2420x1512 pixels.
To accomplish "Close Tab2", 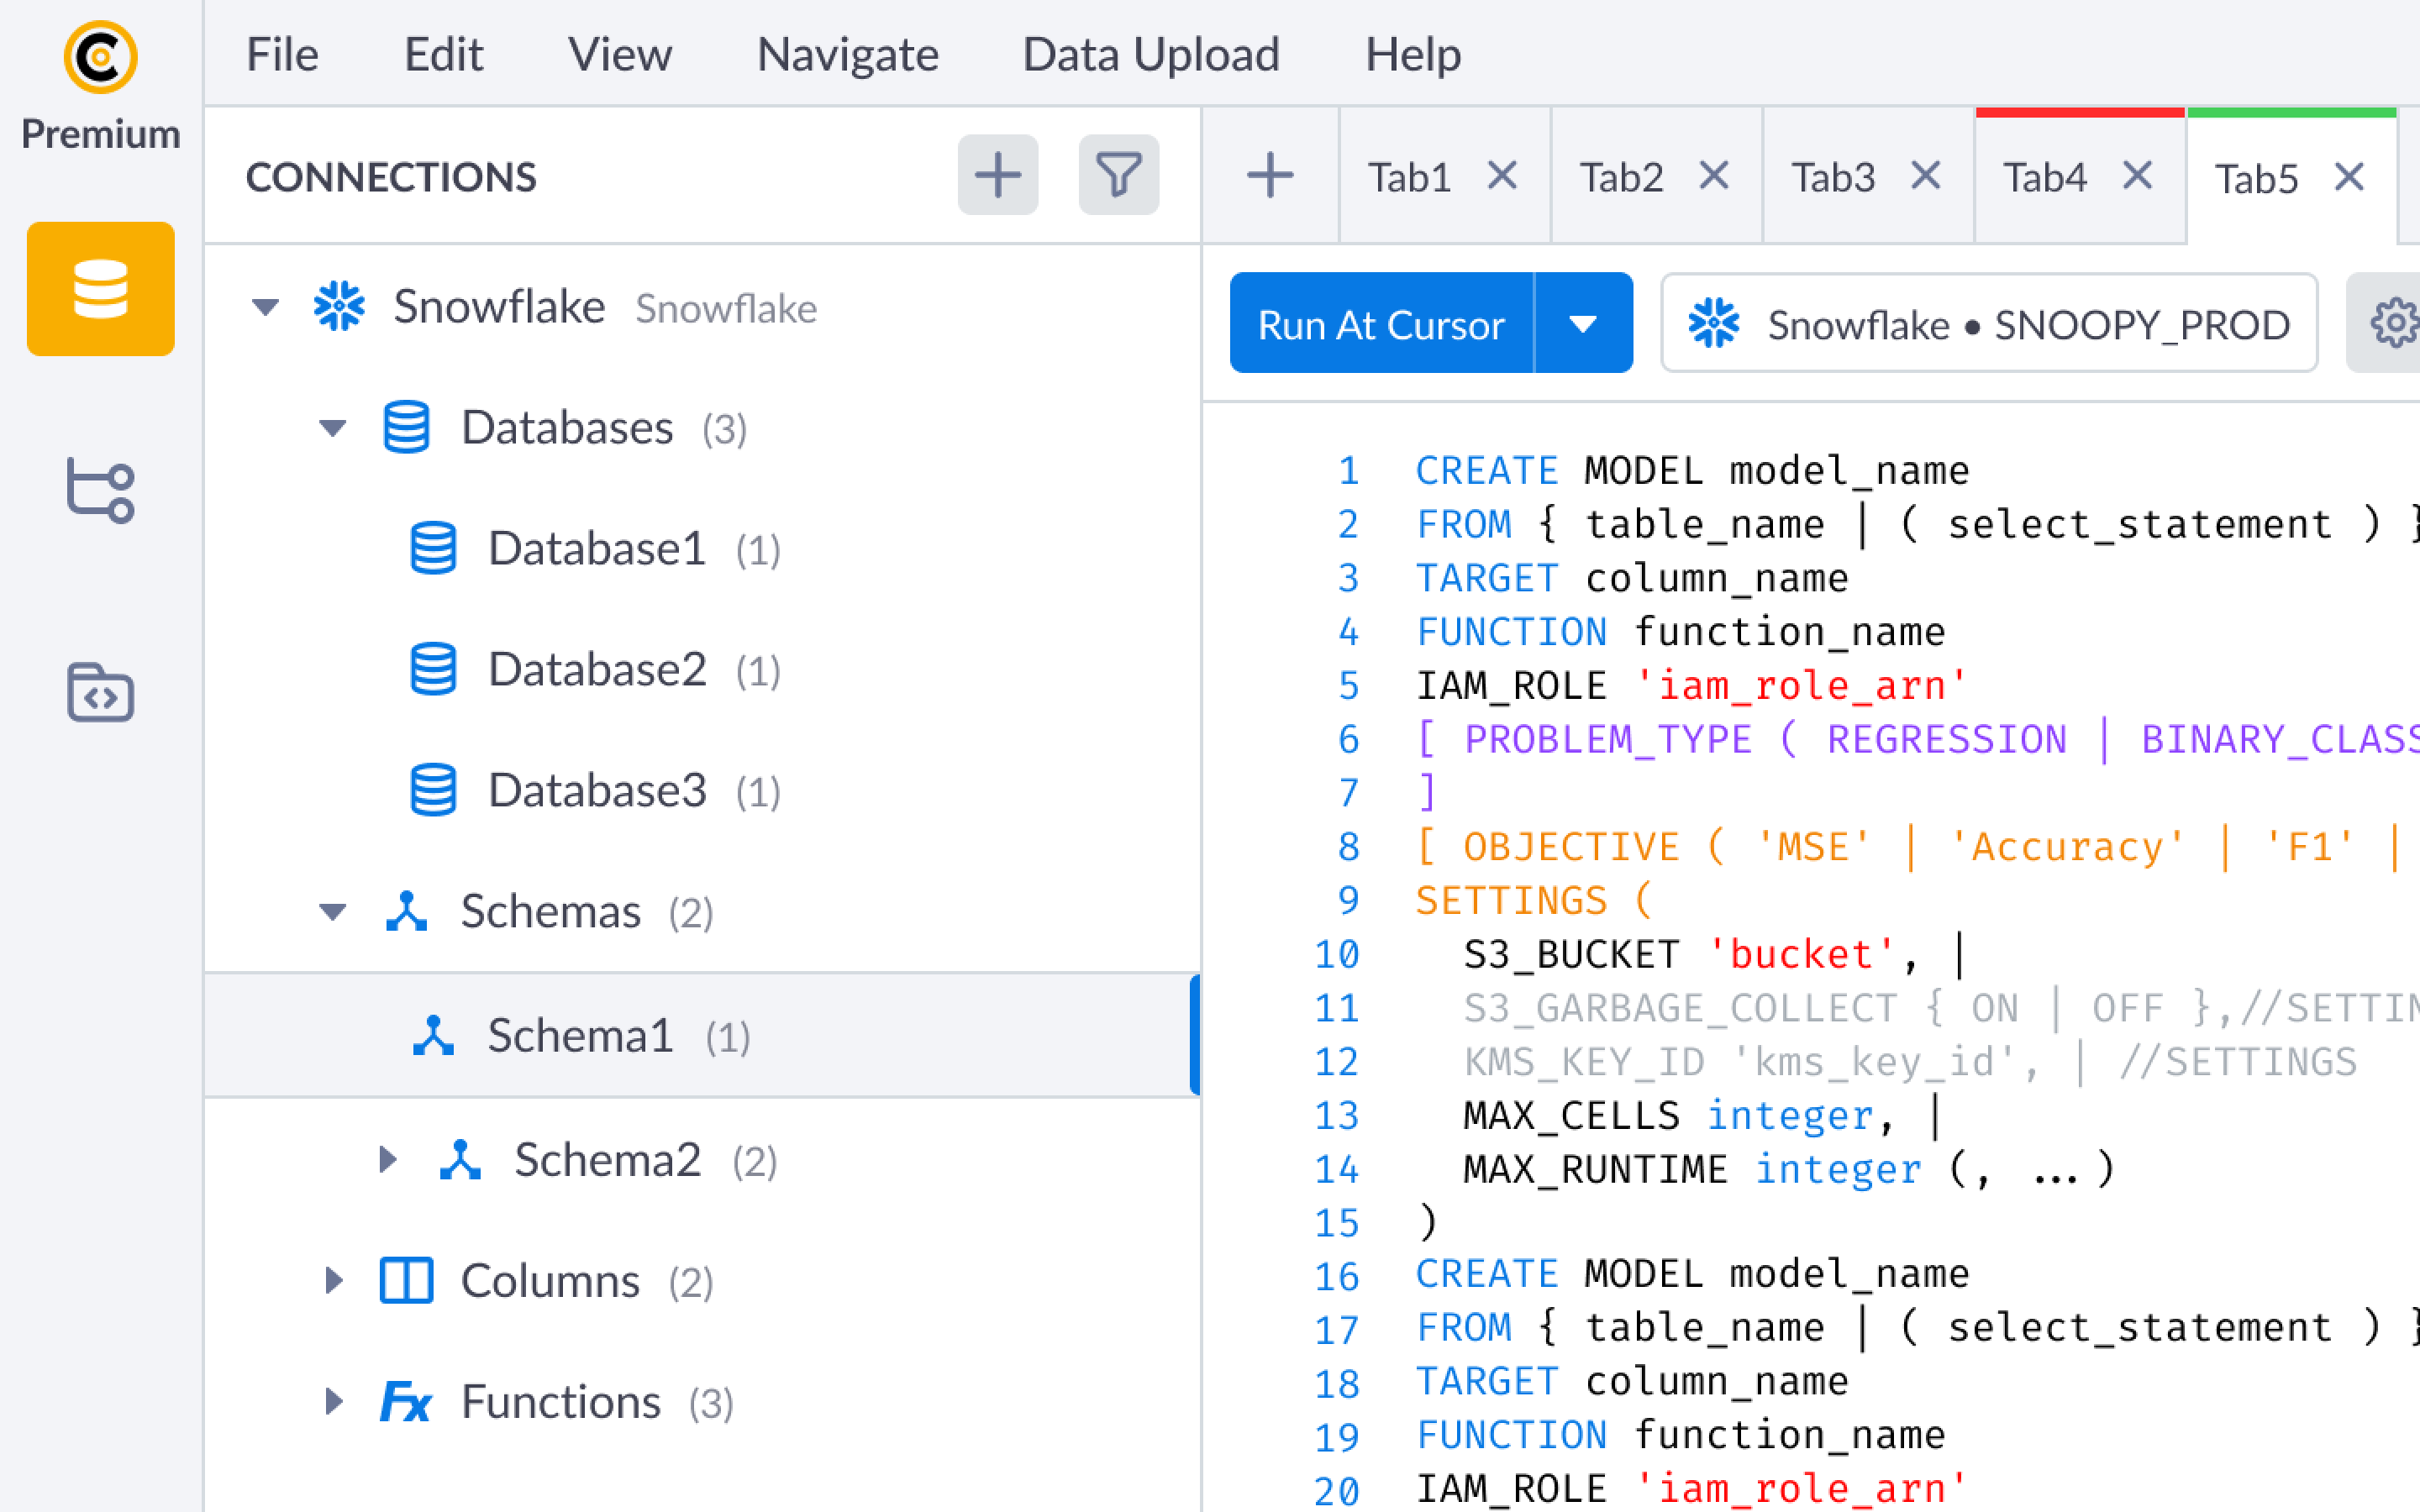I will pyautogui.click(x=1714, y=177).
